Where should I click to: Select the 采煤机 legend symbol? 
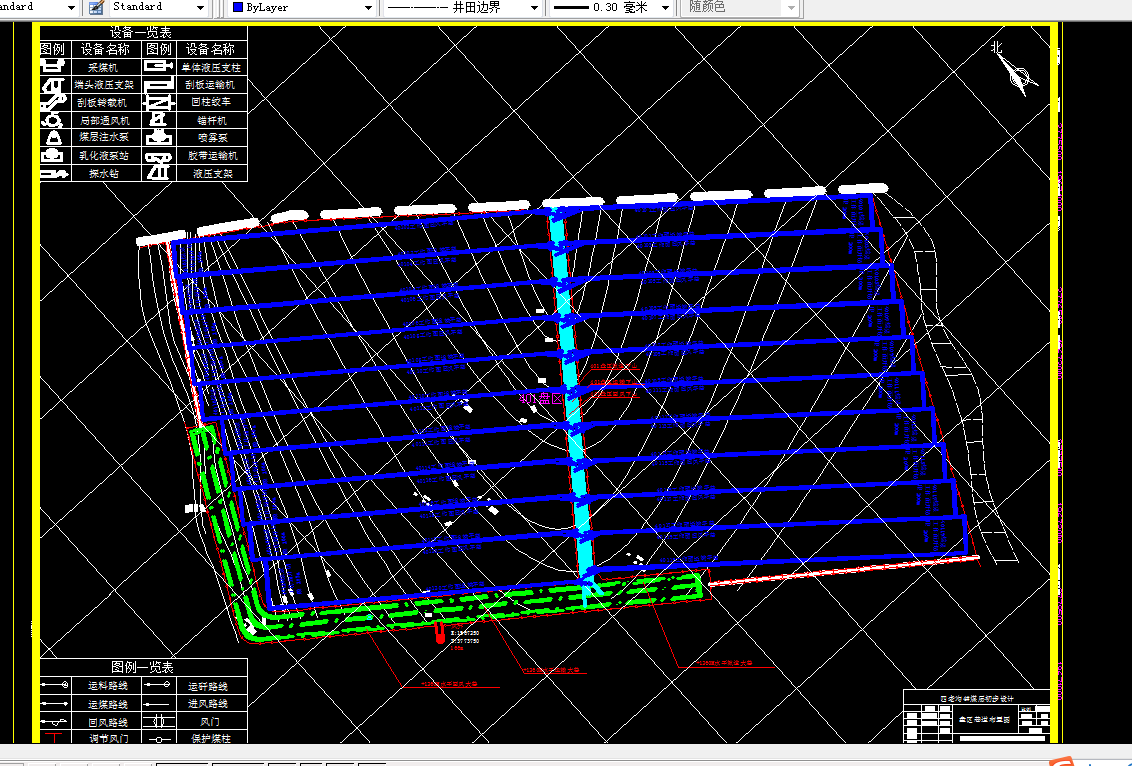pos(53,66)
